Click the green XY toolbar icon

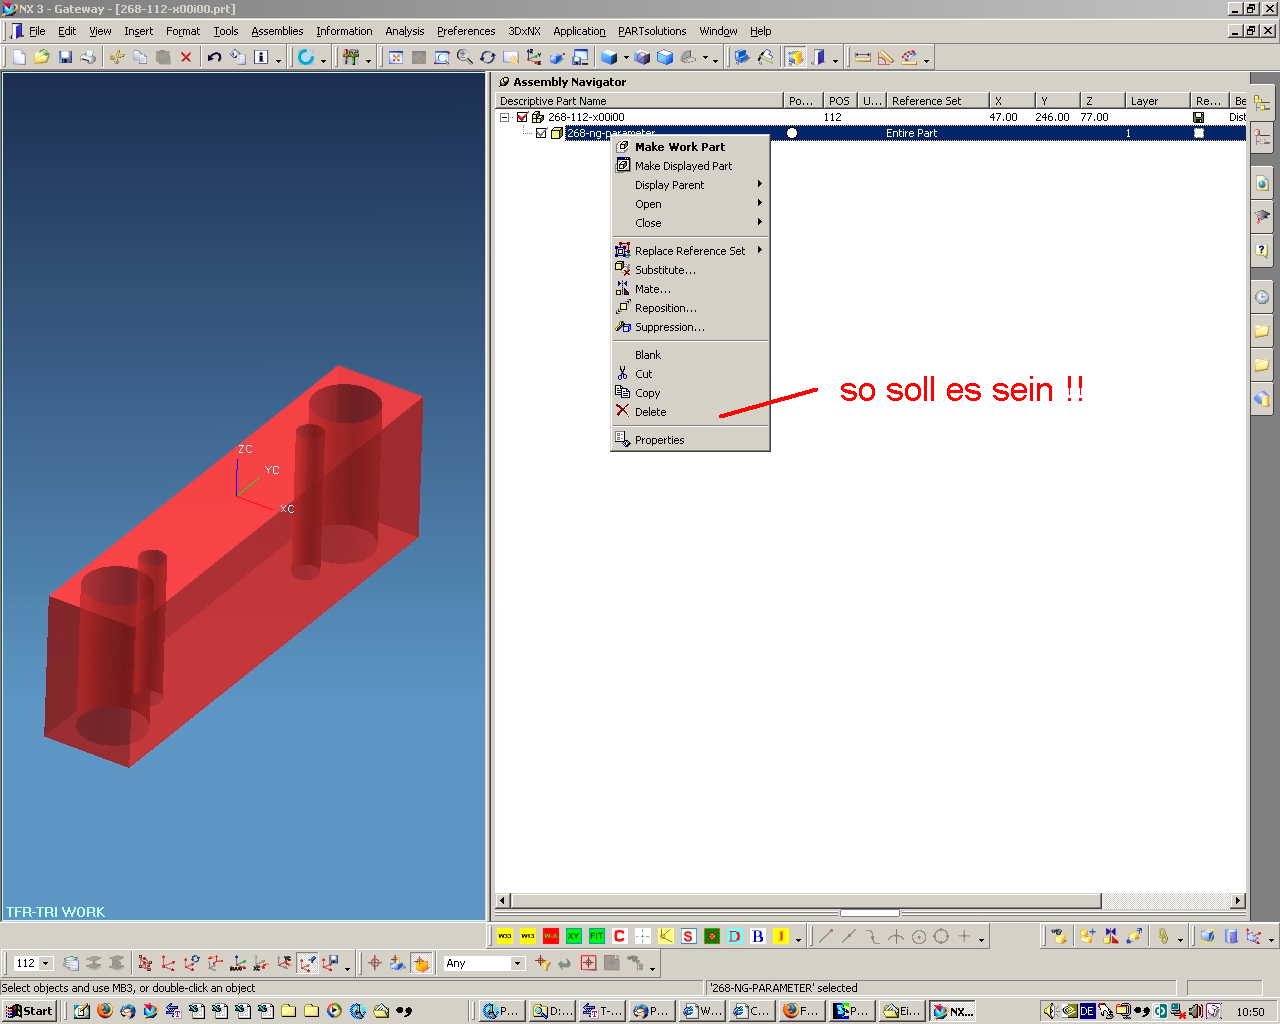click(574, 936)
